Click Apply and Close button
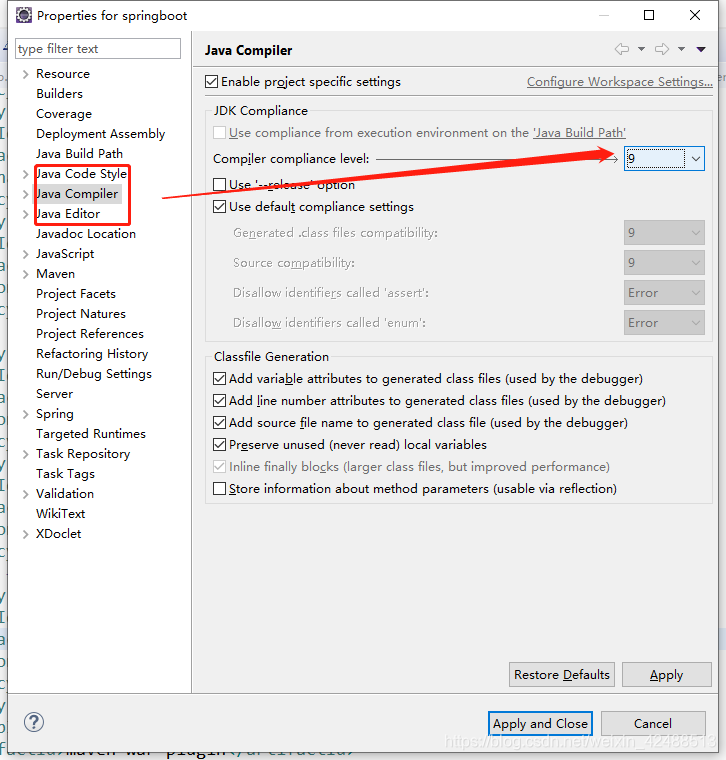This screenshot has height=760, width=726. 540,724
